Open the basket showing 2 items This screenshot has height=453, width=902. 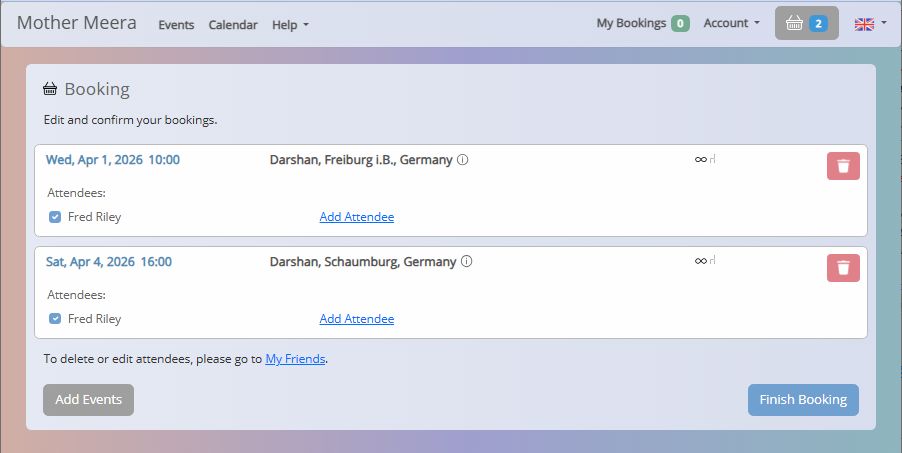pyautogui.click(x=806, y=23)
